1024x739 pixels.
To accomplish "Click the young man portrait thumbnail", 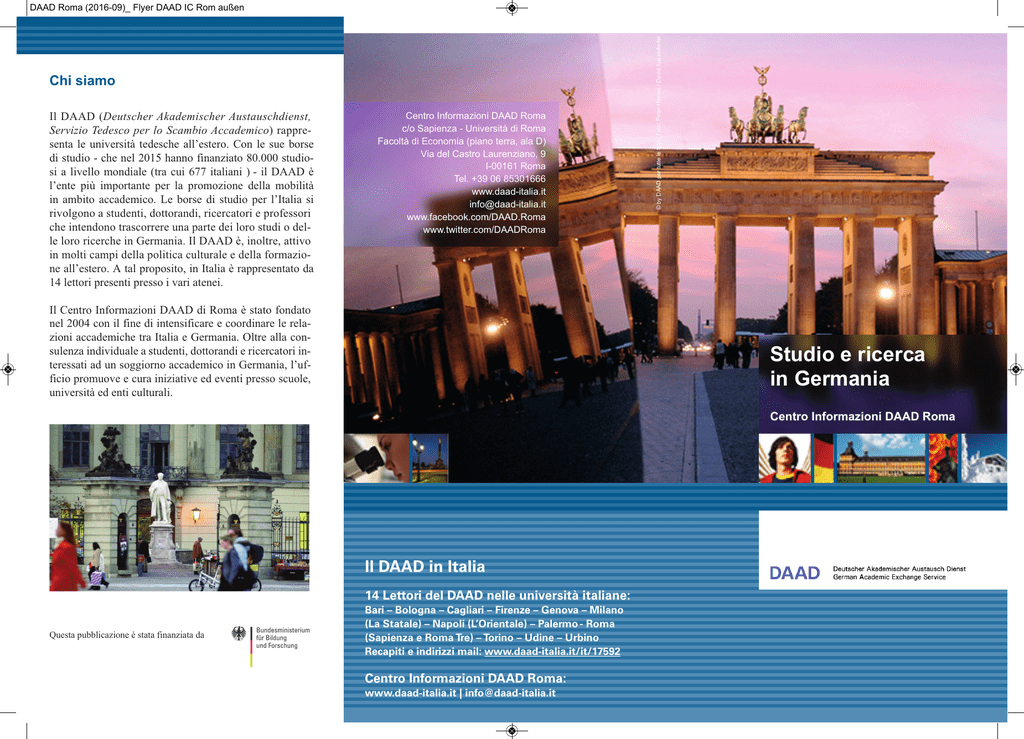I will click(x=785, y=458).
